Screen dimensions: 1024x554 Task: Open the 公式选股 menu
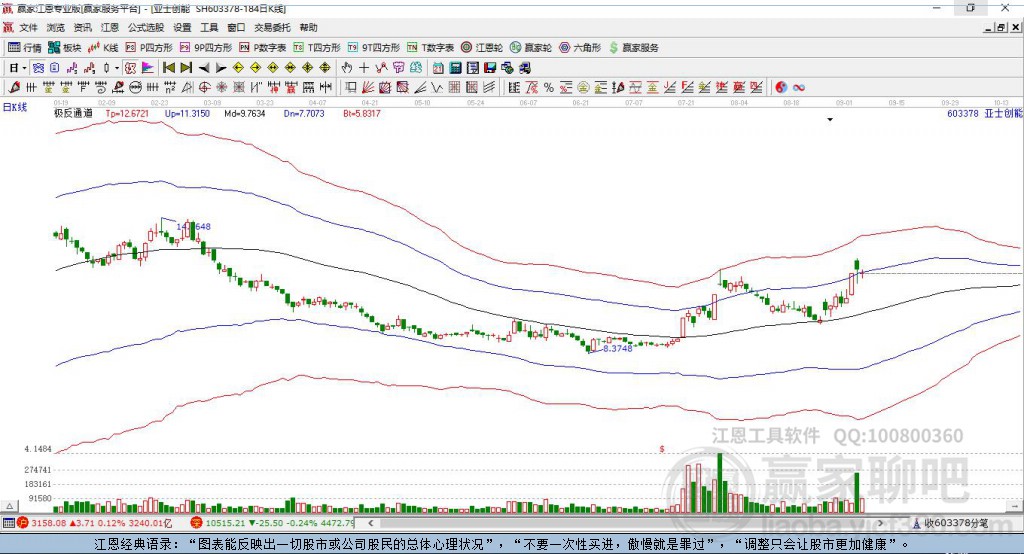click(x=146, y=27)
